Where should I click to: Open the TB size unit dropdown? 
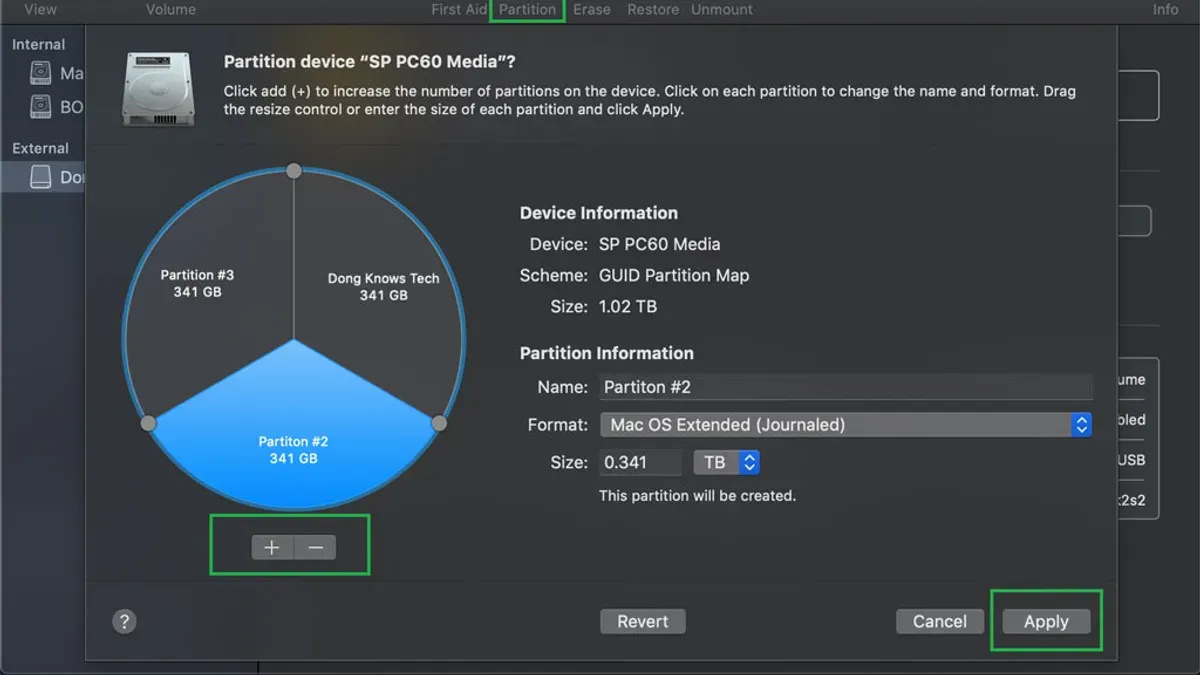point(727,462)
